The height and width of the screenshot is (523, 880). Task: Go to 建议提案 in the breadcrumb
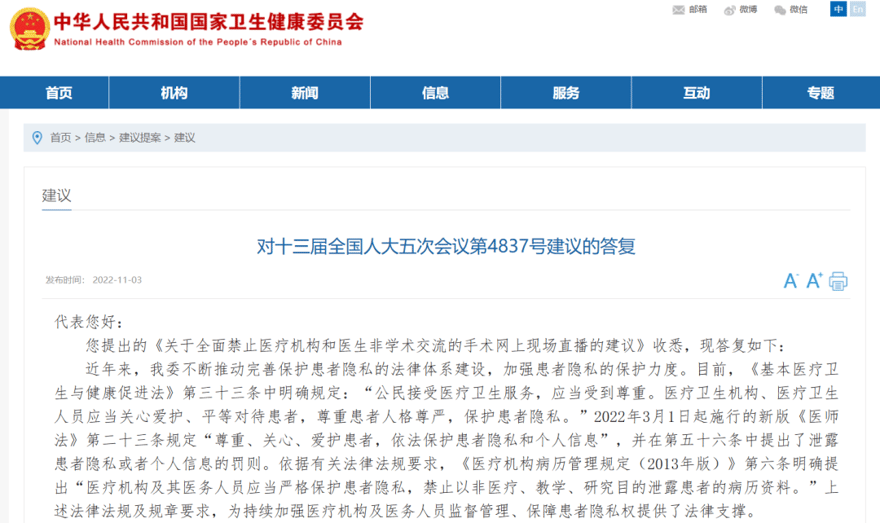(140, 137)
